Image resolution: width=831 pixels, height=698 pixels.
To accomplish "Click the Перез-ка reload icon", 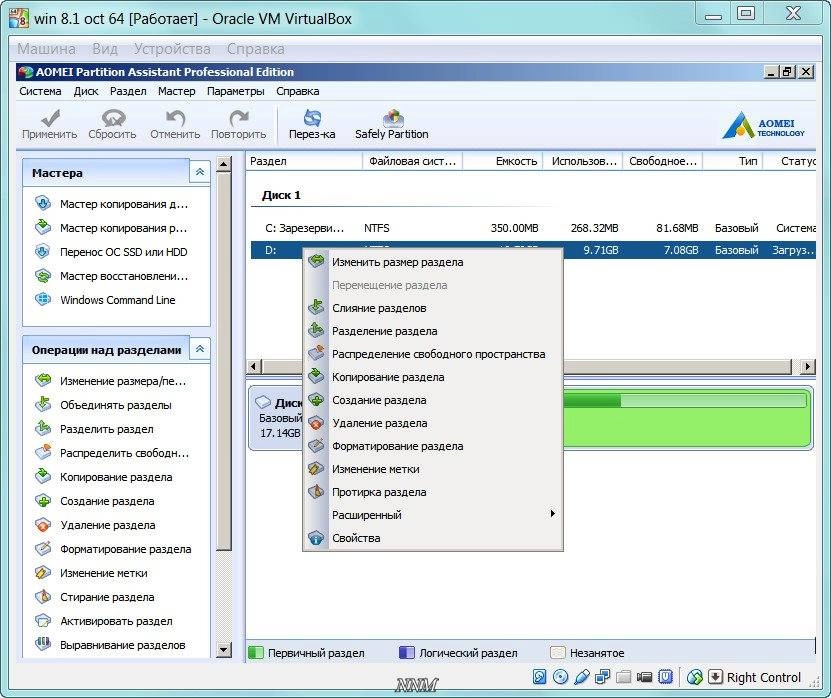I will tap(312, 118).
